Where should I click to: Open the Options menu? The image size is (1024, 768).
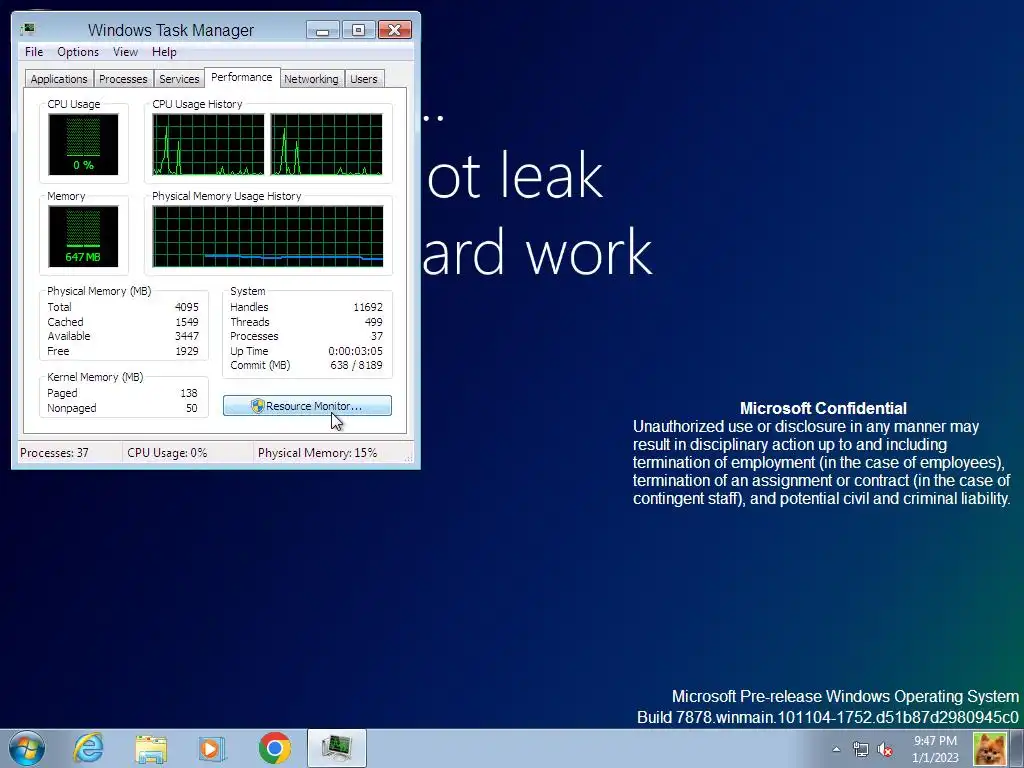(x=78, y=52)
